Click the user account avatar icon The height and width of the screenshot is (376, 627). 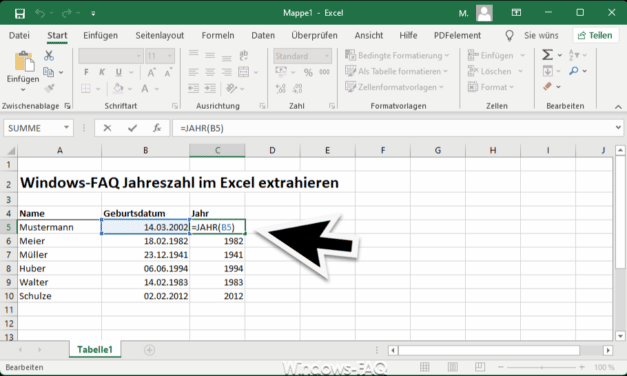(x=484, y=13)
